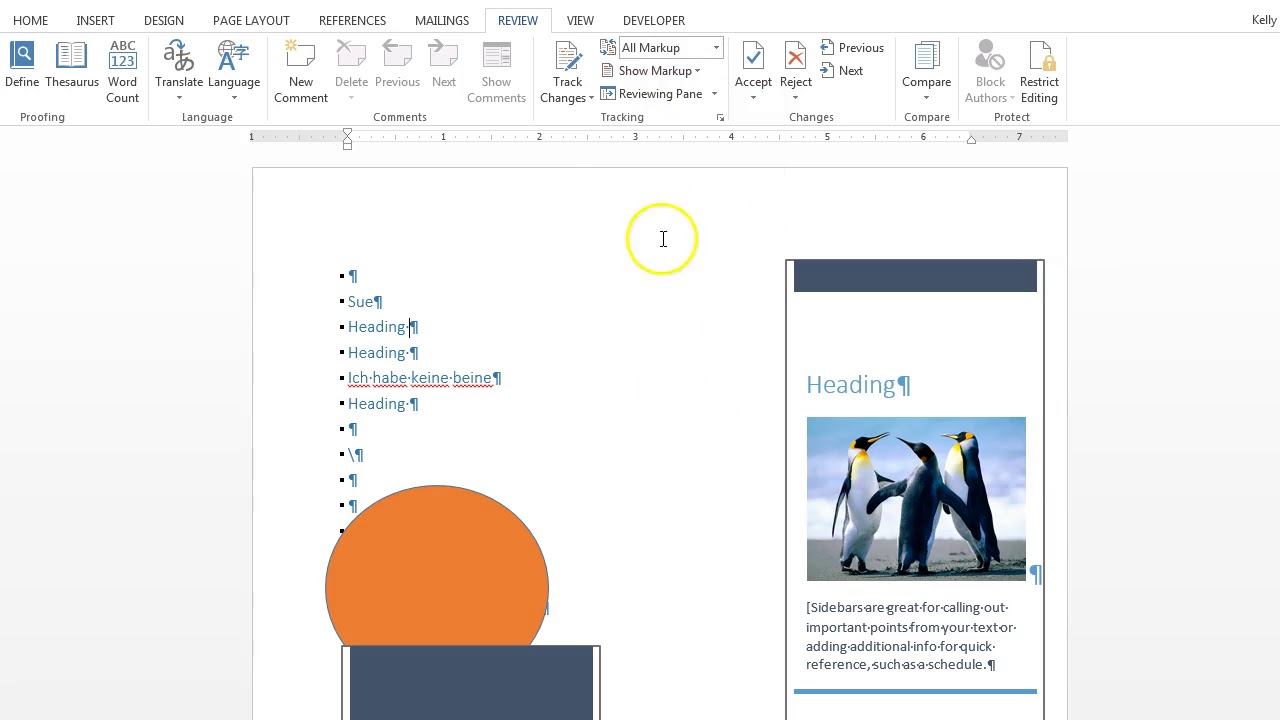This screenshot has width=1280, height=720.
Task: Click the right indent marker on ruler
Action: [x=971, y=140]
